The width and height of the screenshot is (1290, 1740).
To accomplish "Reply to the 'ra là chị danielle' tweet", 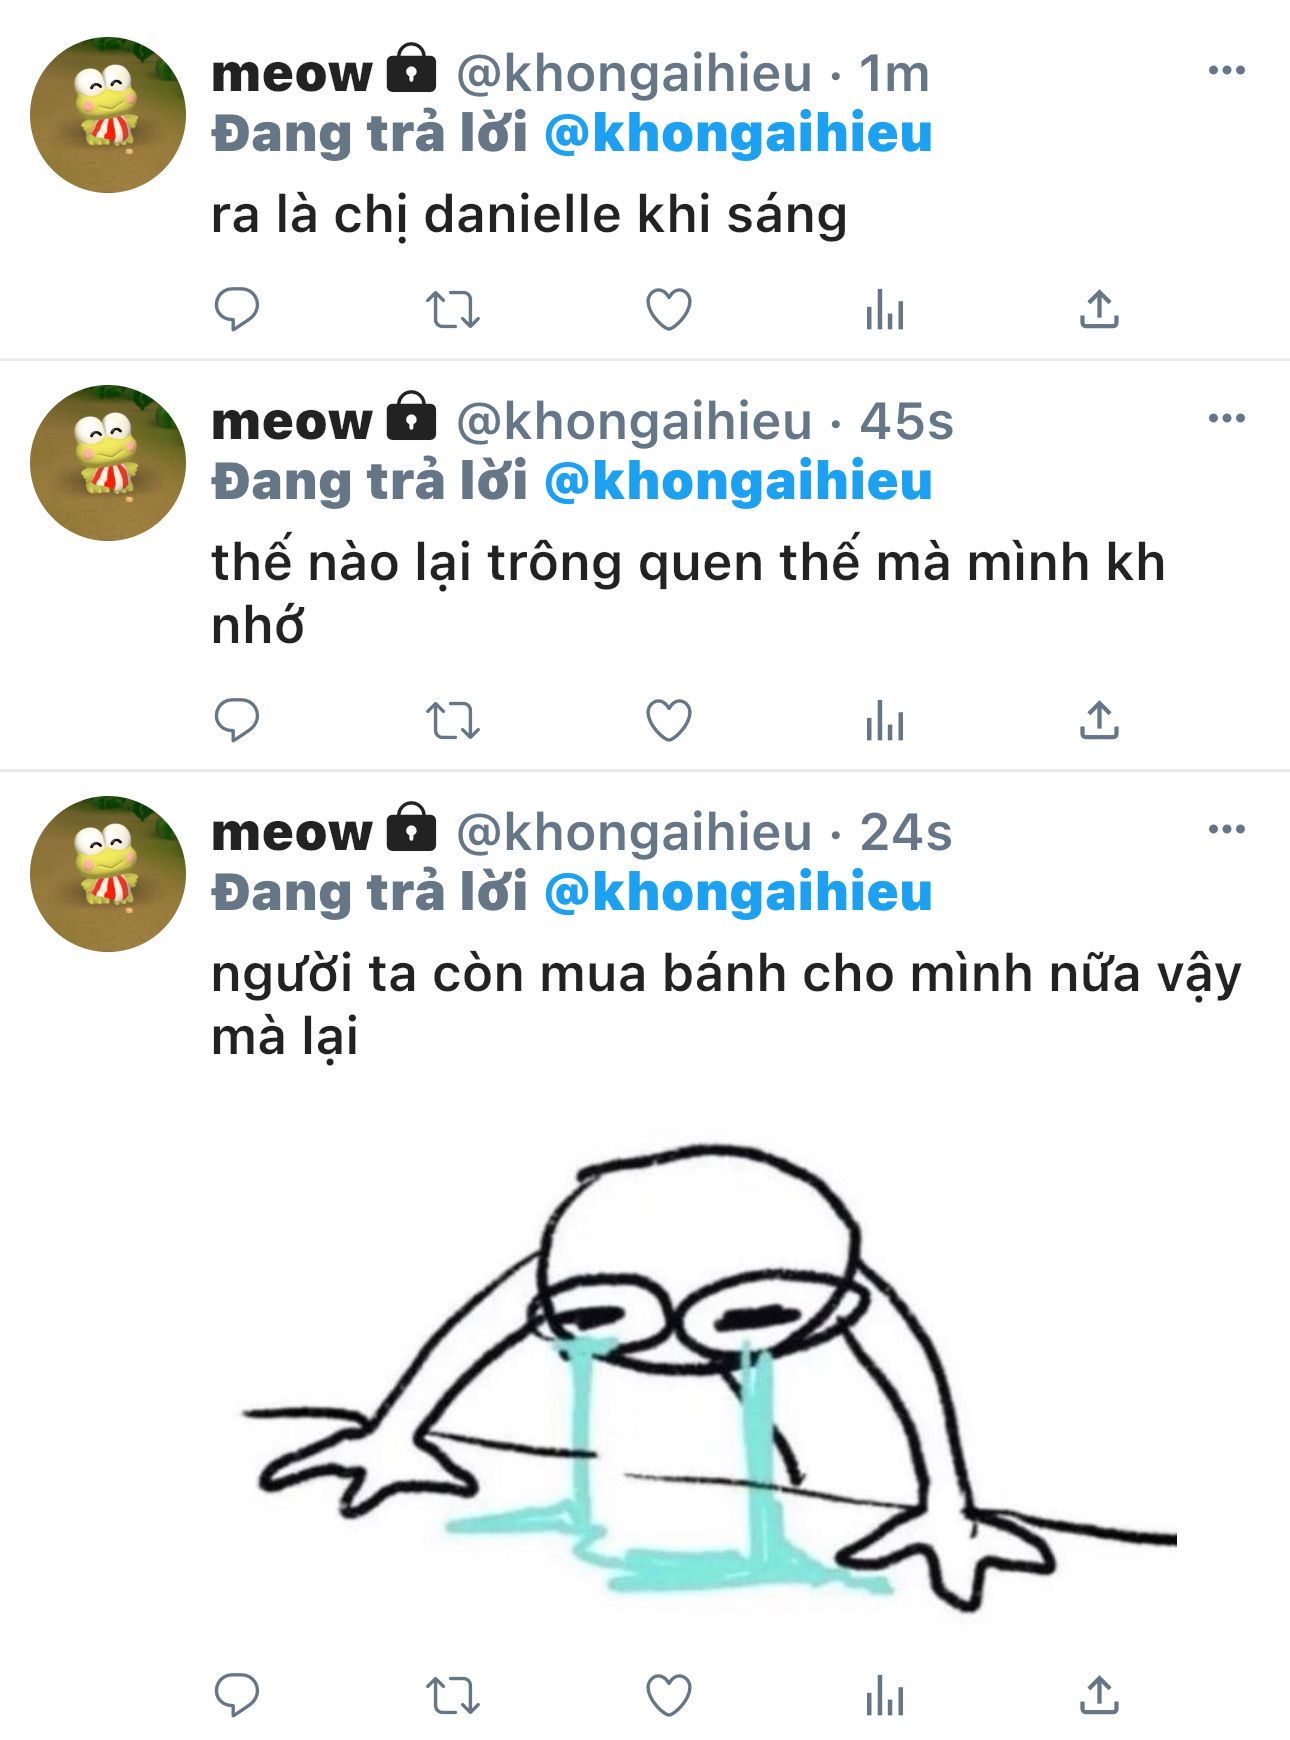I will tap(237, 309).
